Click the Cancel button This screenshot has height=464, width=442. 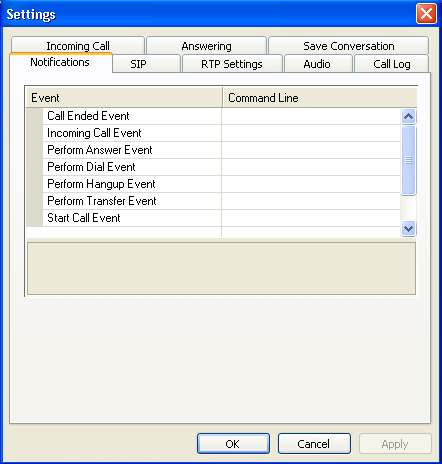pyautogui.click(x=314, y=444)
